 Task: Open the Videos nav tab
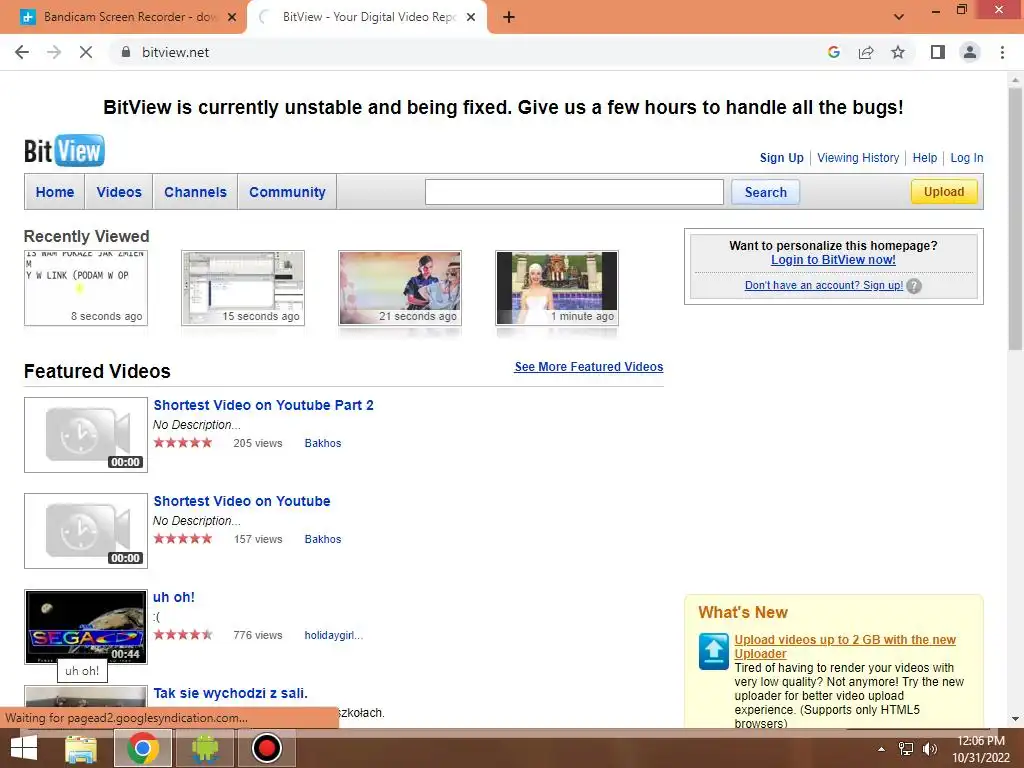point(119,192)
